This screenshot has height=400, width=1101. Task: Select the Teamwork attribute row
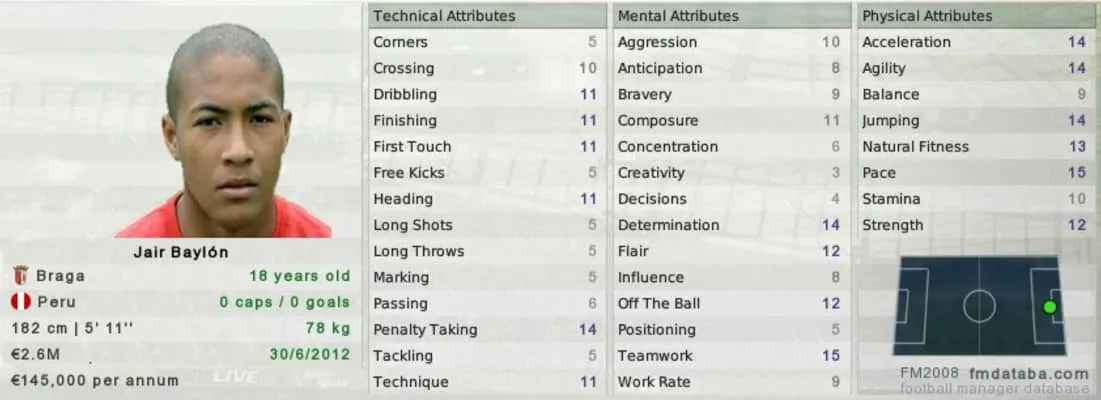point(728,355)
